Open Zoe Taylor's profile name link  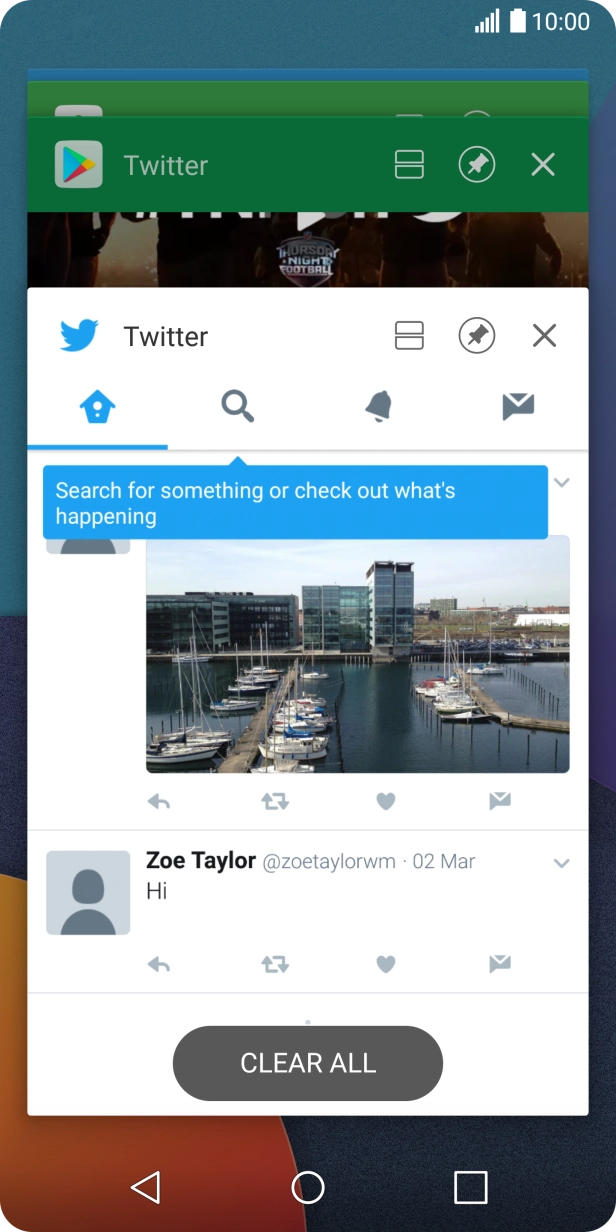click(201, 861)
